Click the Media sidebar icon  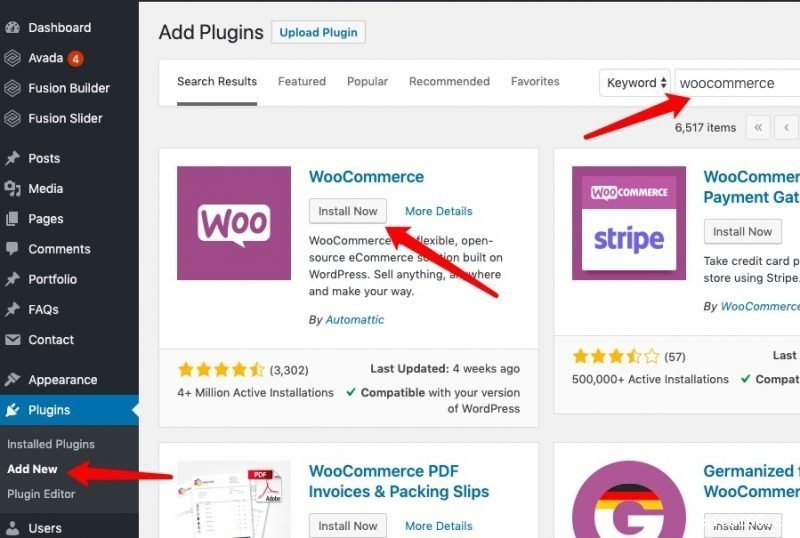12,189
